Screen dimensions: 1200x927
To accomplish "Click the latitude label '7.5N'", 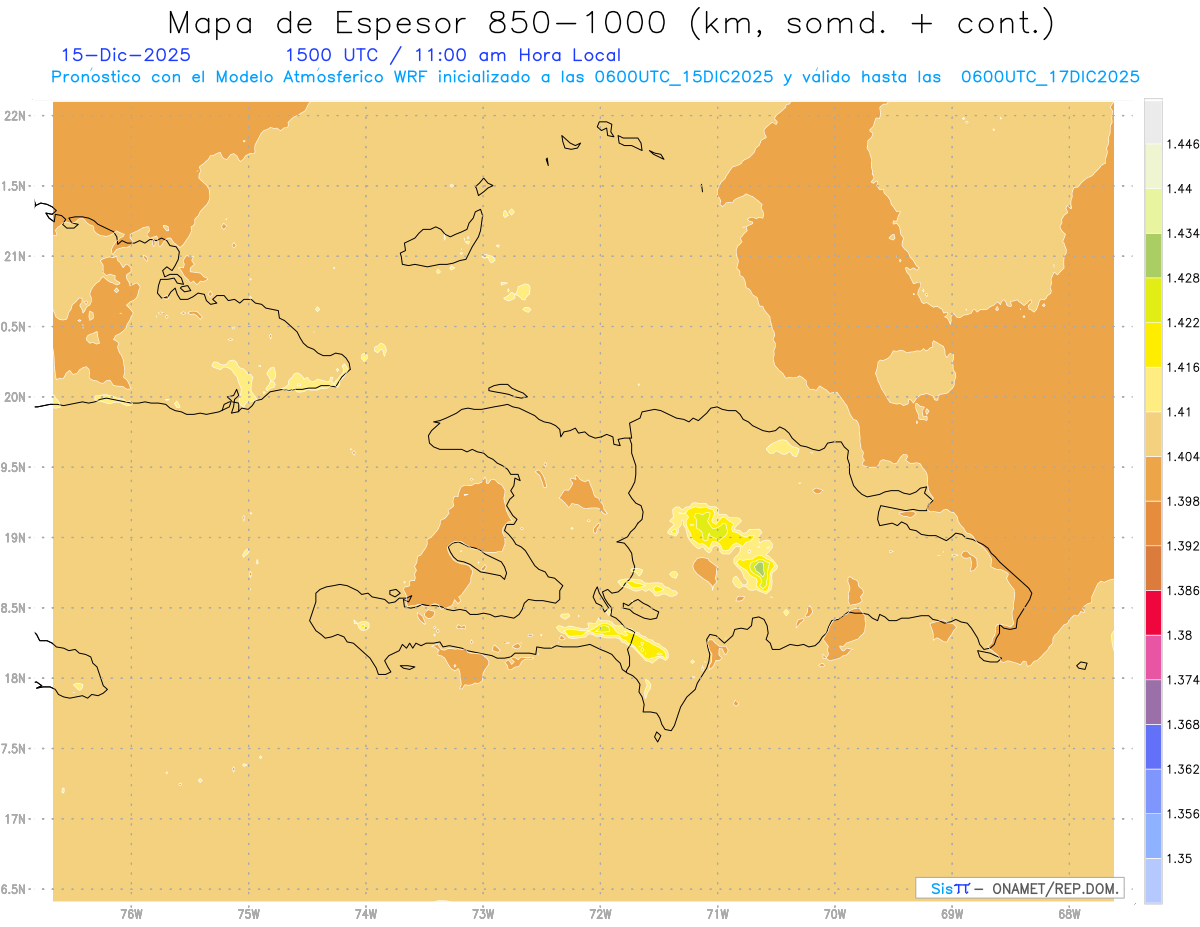I will click(x=14, y=749).
